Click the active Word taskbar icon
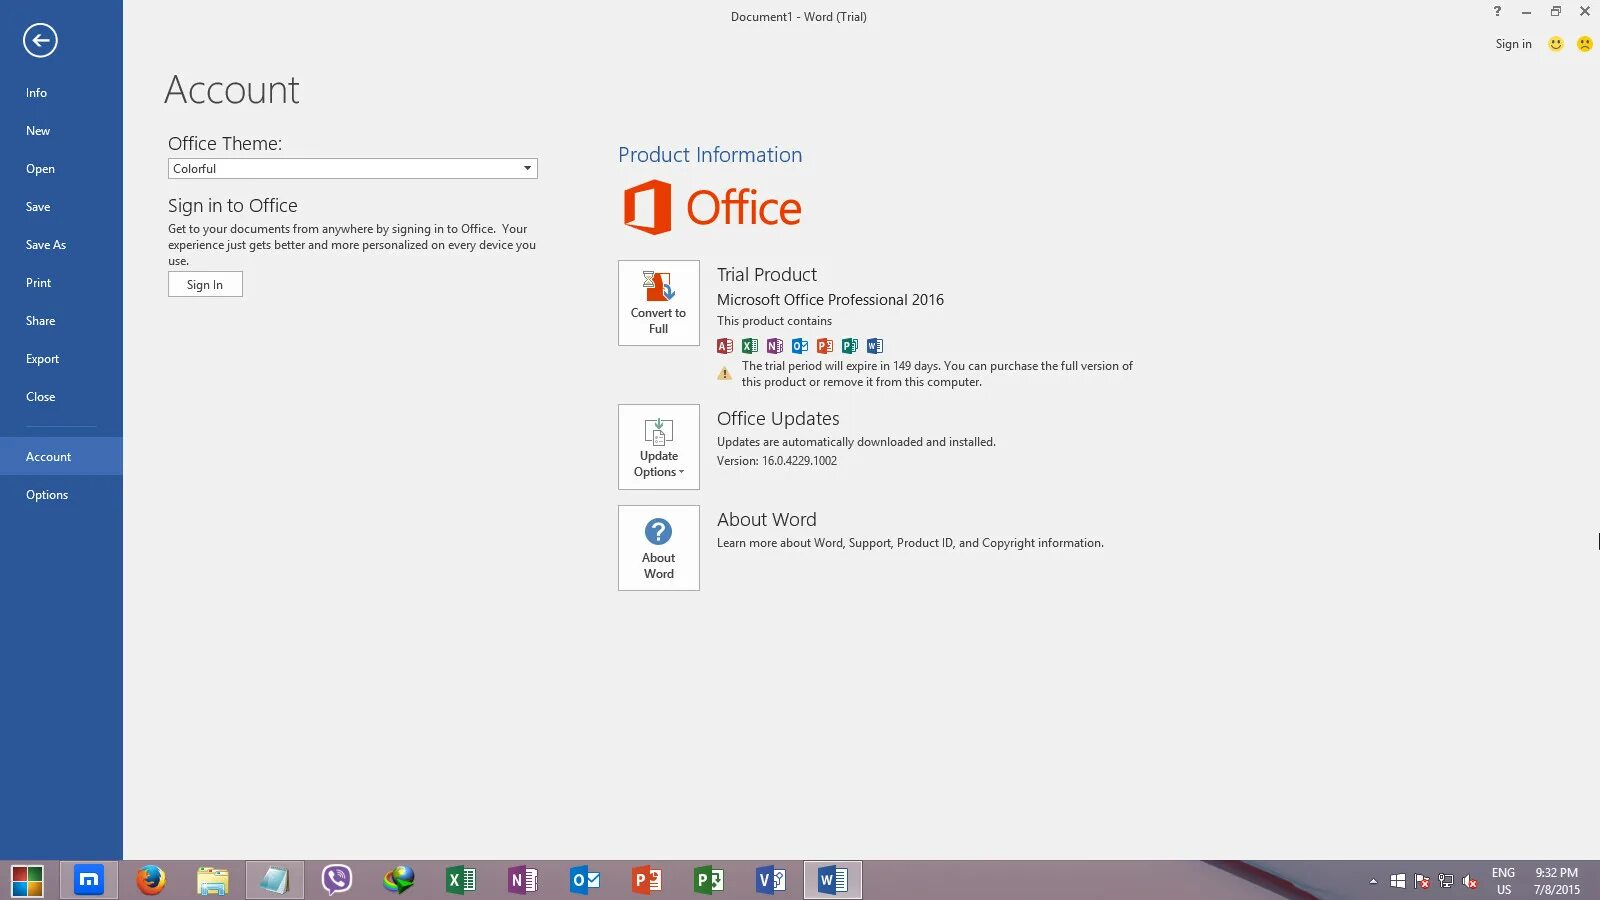 (833, 880)
